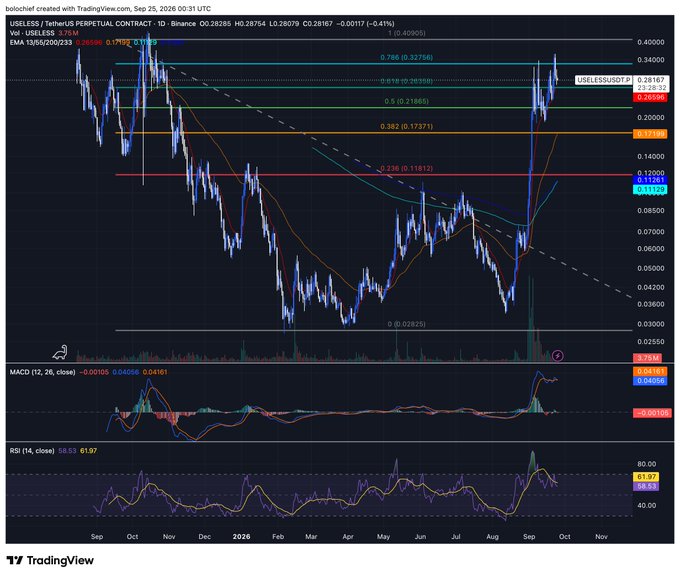680x577 pixels.
Task: Select the Fibonacci 0.382 (0.17371) level label
Action: [x=406, y=126]
